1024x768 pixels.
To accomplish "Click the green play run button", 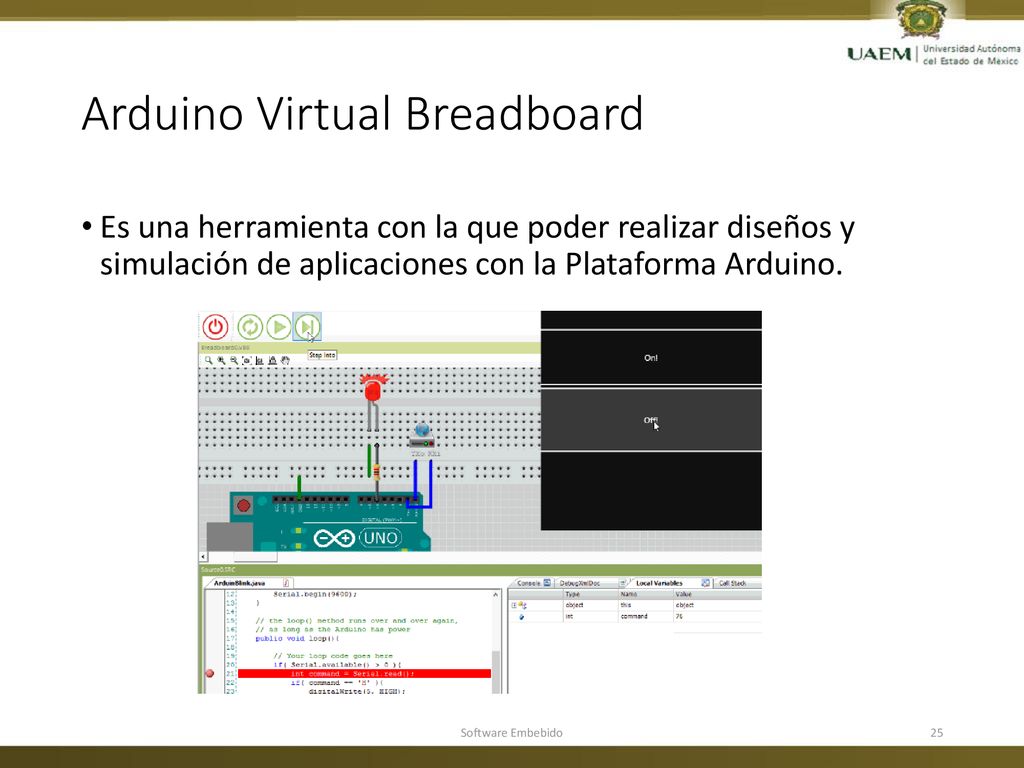I will (279, 327).
